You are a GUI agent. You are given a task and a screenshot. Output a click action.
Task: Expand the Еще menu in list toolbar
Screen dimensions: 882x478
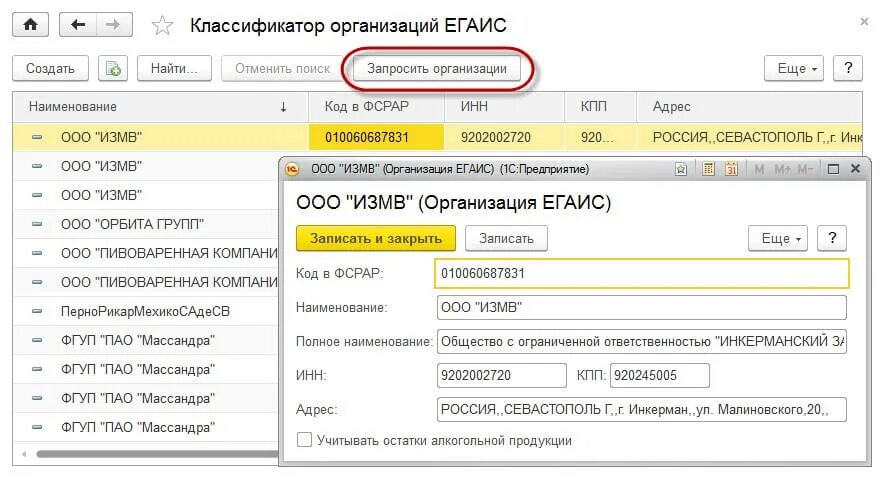pyautogui.click(x=794, y=69)
